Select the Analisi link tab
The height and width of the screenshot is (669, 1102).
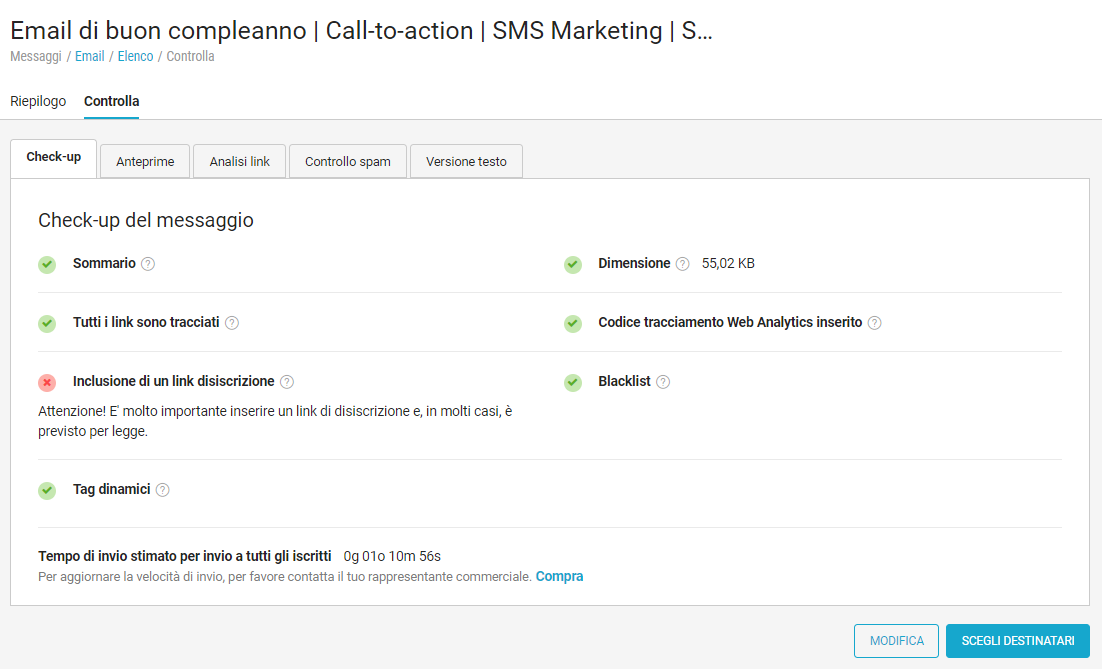point(240,162)
